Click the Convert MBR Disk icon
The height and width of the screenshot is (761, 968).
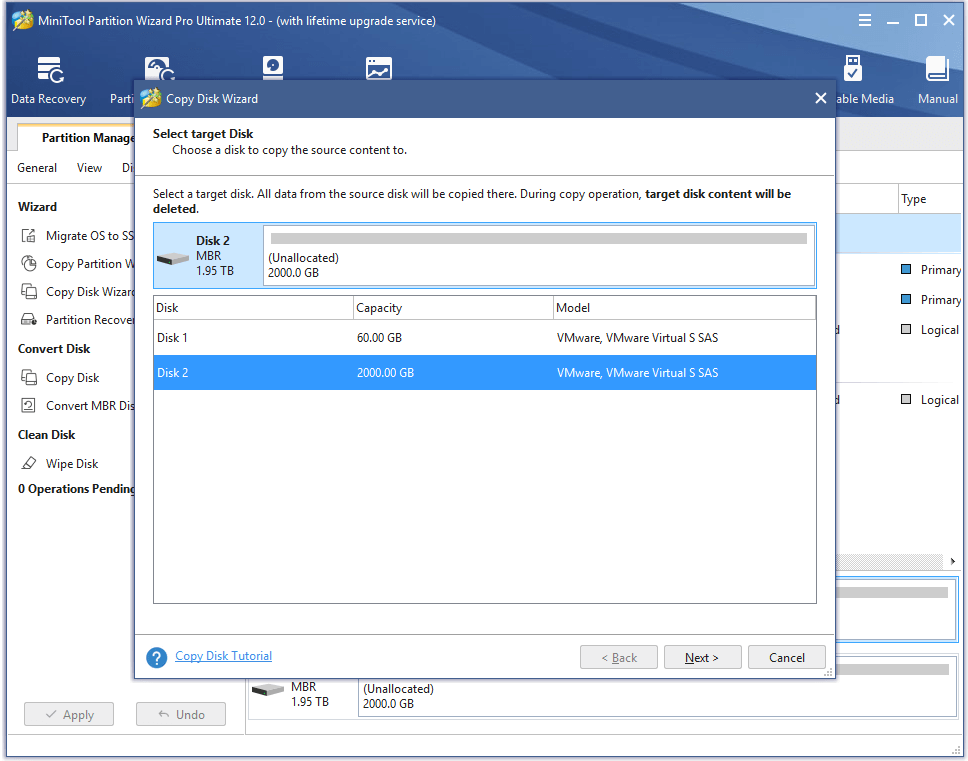coord(28,405)
